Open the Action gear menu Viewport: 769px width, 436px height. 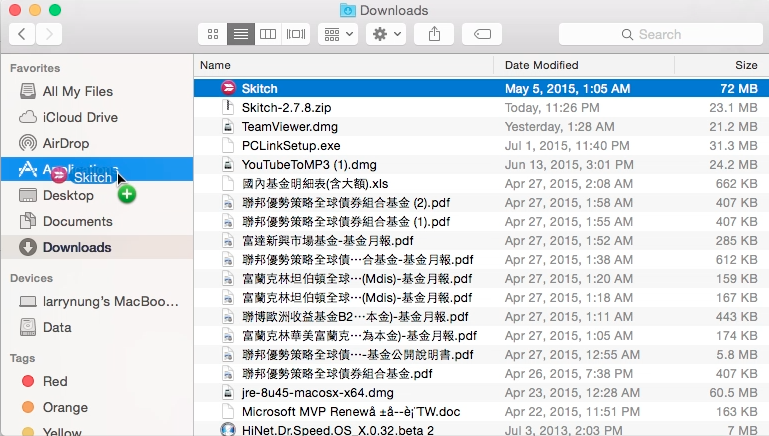tap(386, 34)
